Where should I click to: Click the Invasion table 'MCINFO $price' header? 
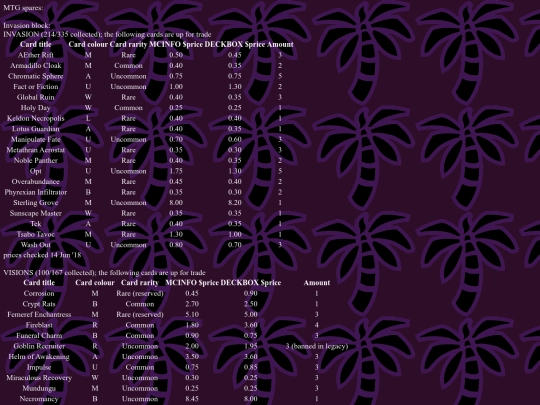(176, 44)
